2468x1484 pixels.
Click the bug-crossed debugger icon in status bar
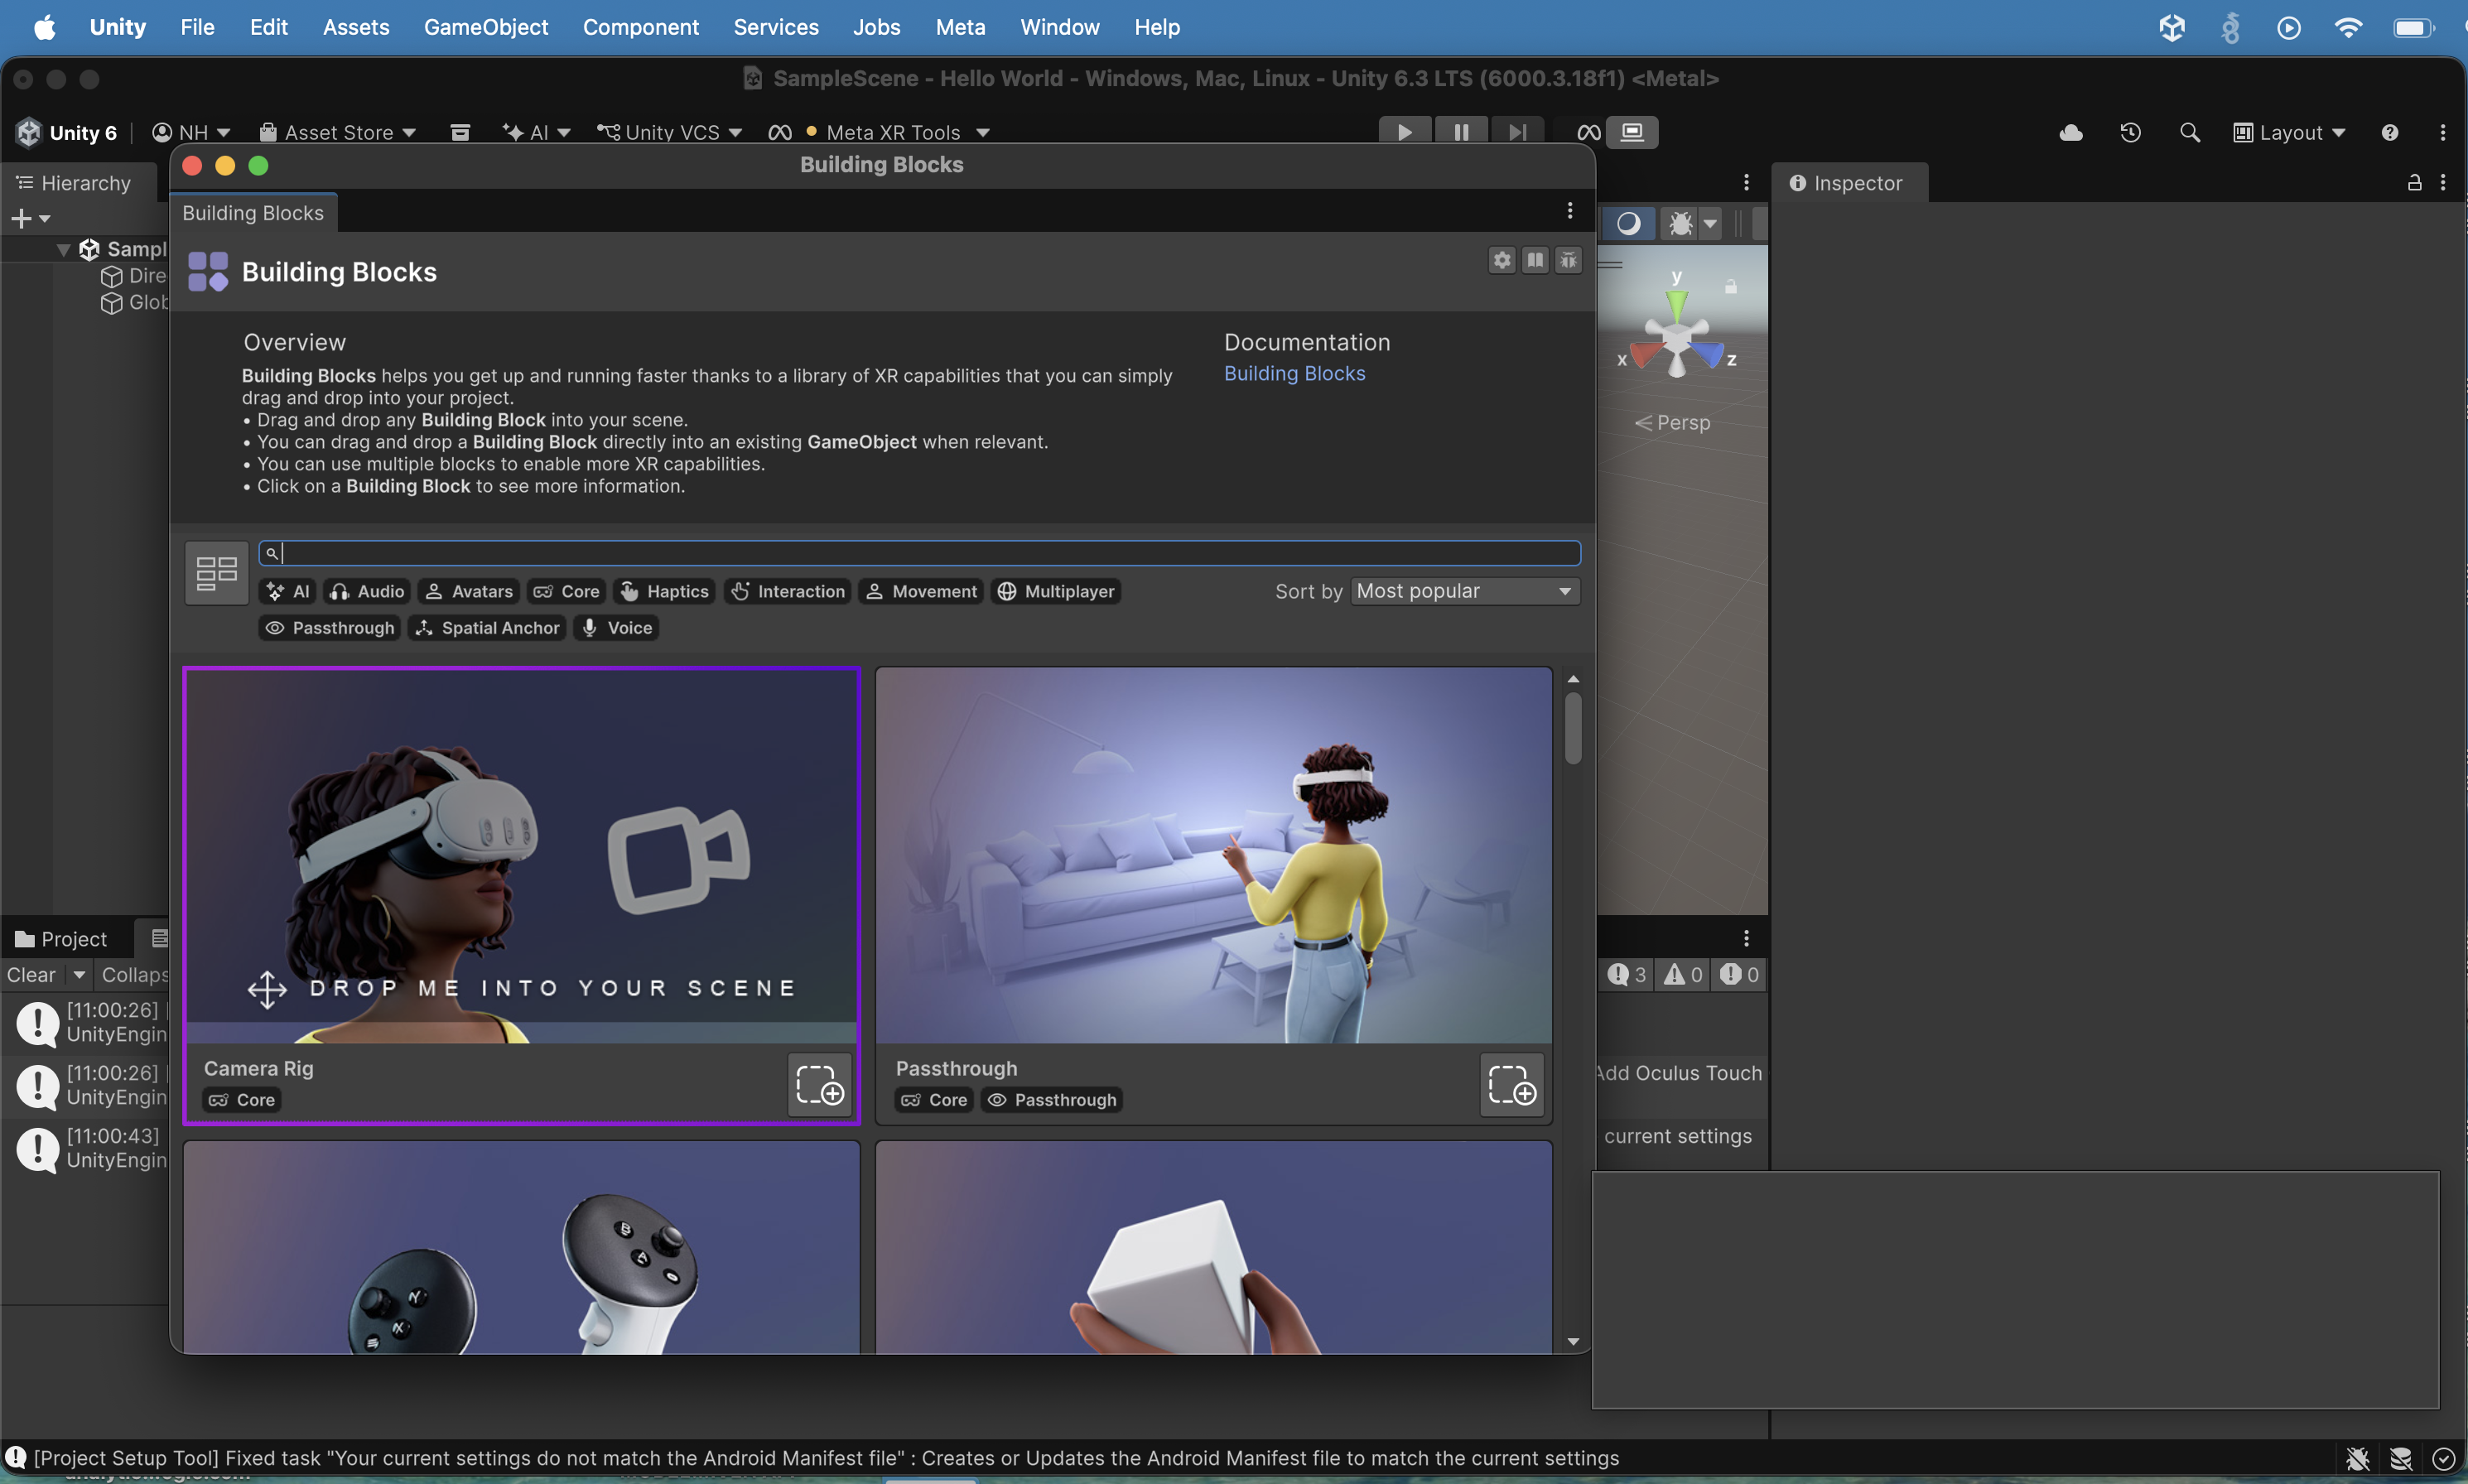pyautogui.click(x=2357, y=1459)
